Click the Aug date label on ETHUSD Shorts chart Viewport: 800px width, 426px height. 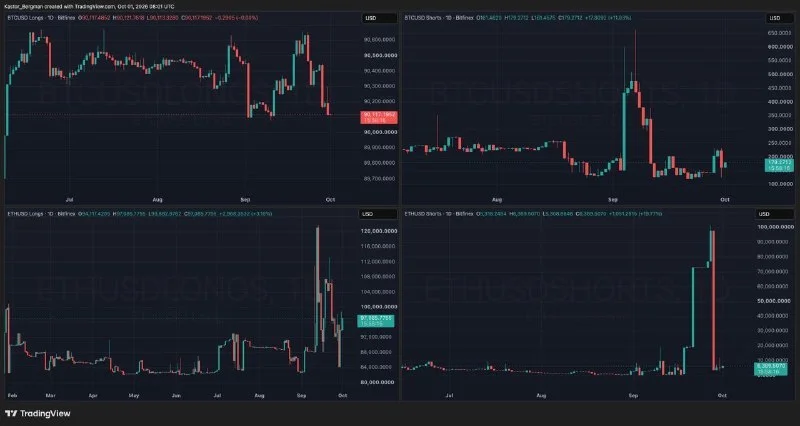[x=541, y=395]
